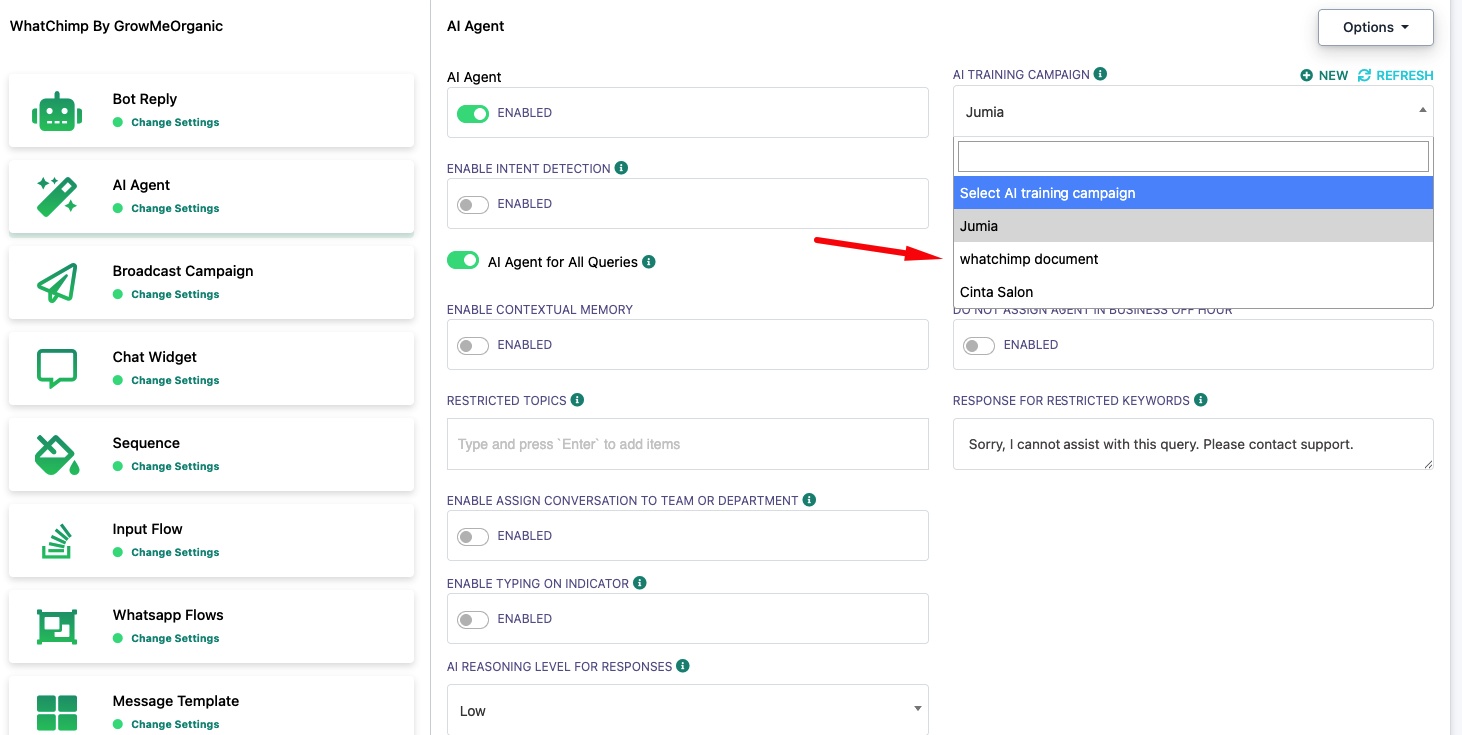Open the Options dropdown button
Viewport: 1462px width, 735px height.
click(x=1376, y=27)
